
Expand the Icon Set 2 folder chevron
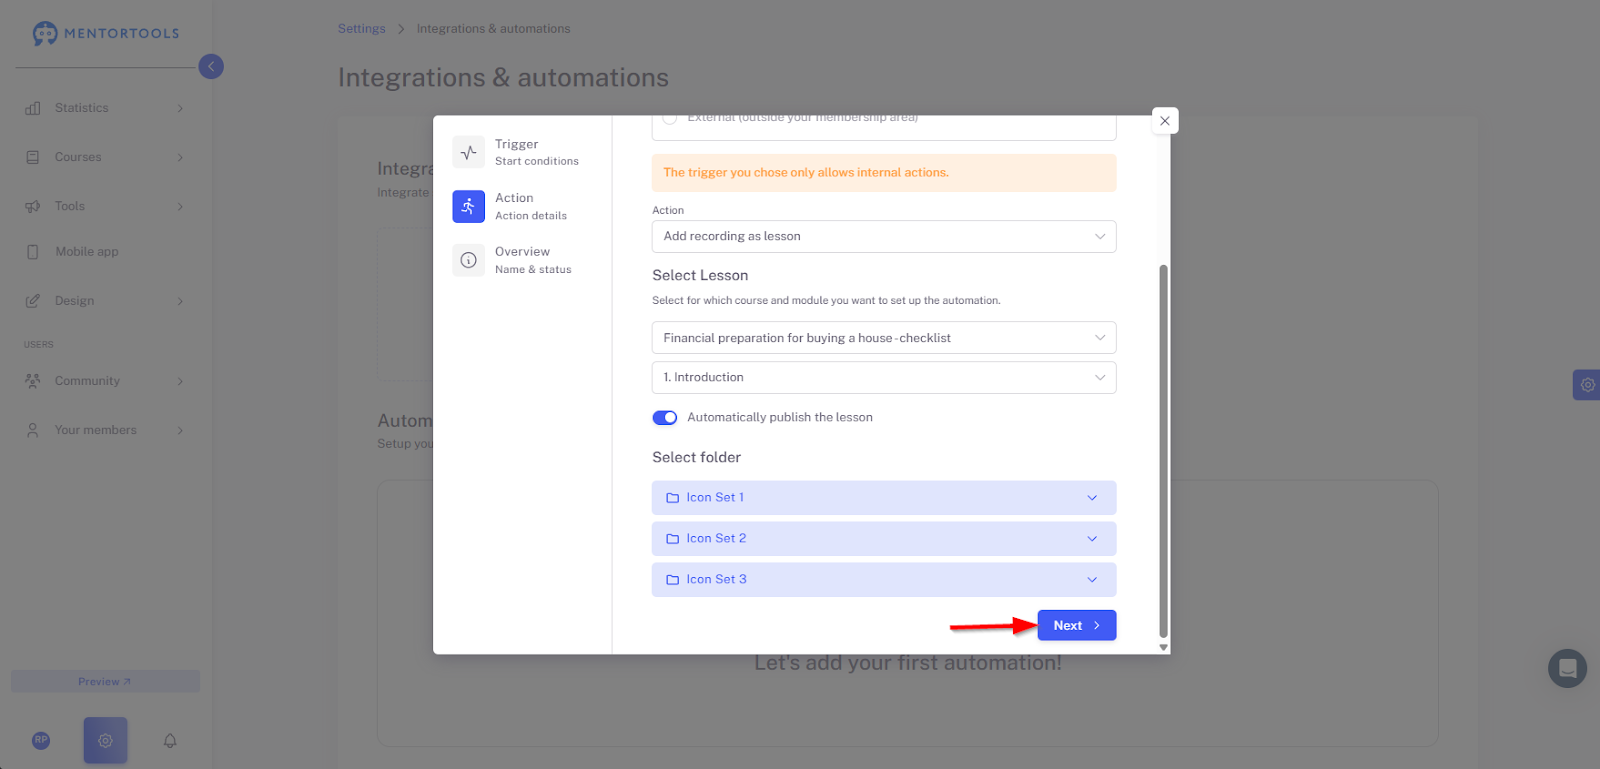(1092, 539)
